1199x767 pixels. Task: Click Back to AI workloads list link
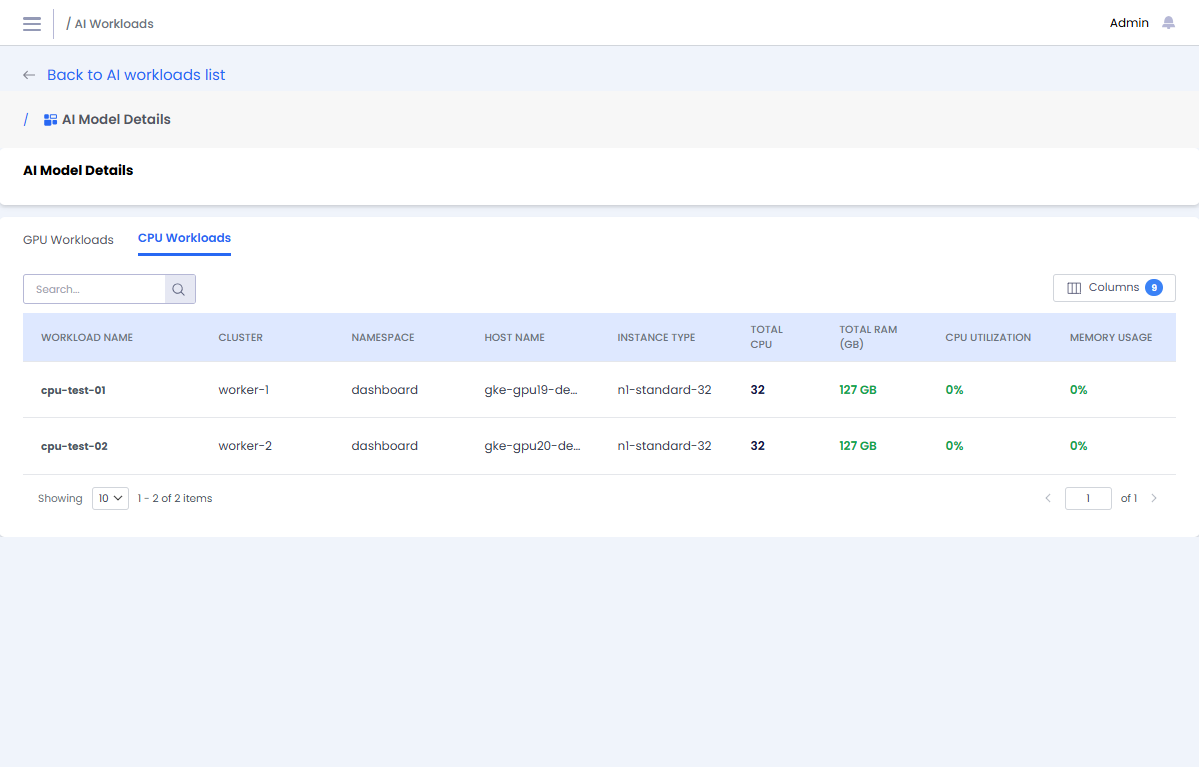click(136, 75)
